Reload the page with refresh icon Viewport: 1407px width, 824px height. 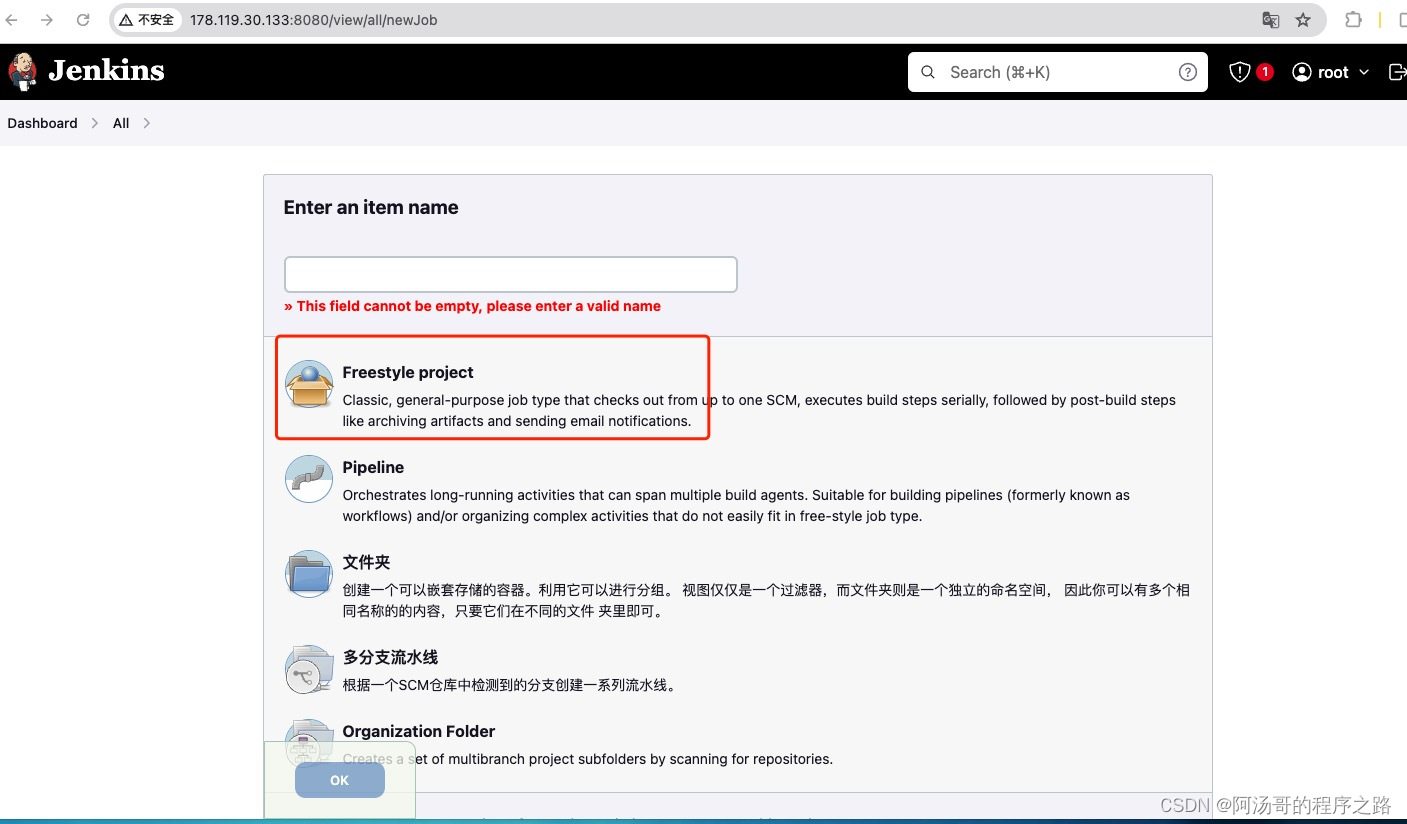(x=83, y=19)
